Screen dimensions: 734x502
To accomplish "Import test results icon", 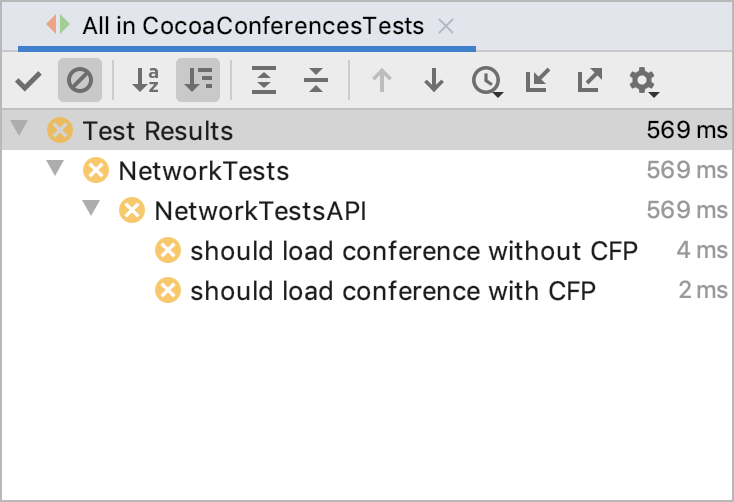I will click(x=538, y=81).
